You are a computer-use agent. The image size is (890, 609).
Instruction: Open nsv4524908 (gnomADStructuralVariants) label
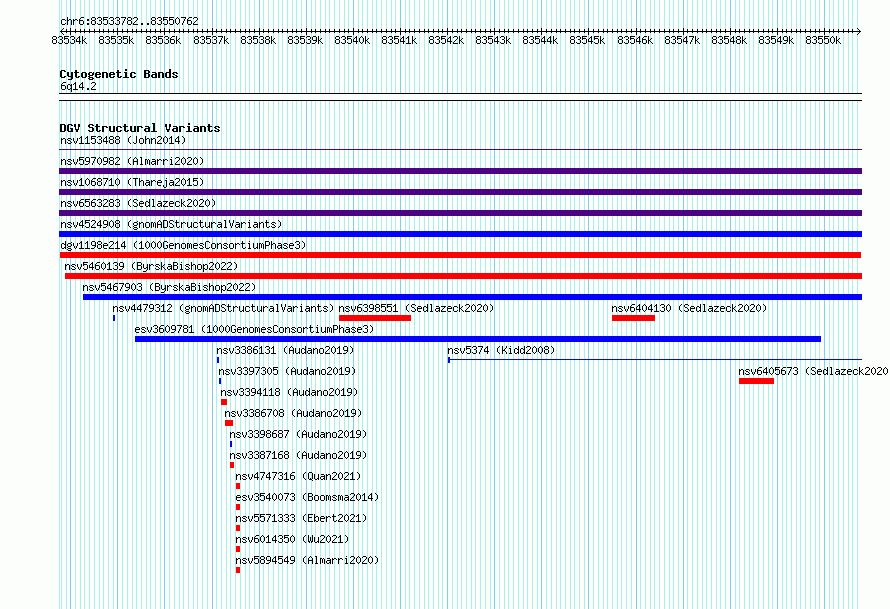(171, 224)
